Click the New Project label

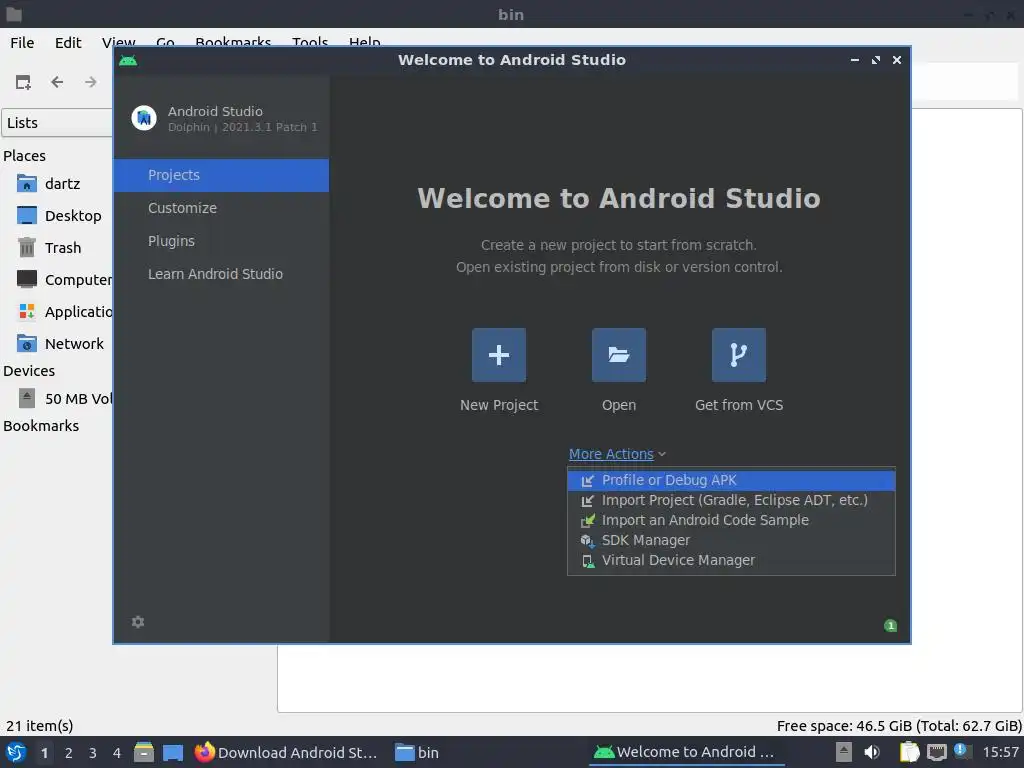pyautogui.click(x=499, y=405)
